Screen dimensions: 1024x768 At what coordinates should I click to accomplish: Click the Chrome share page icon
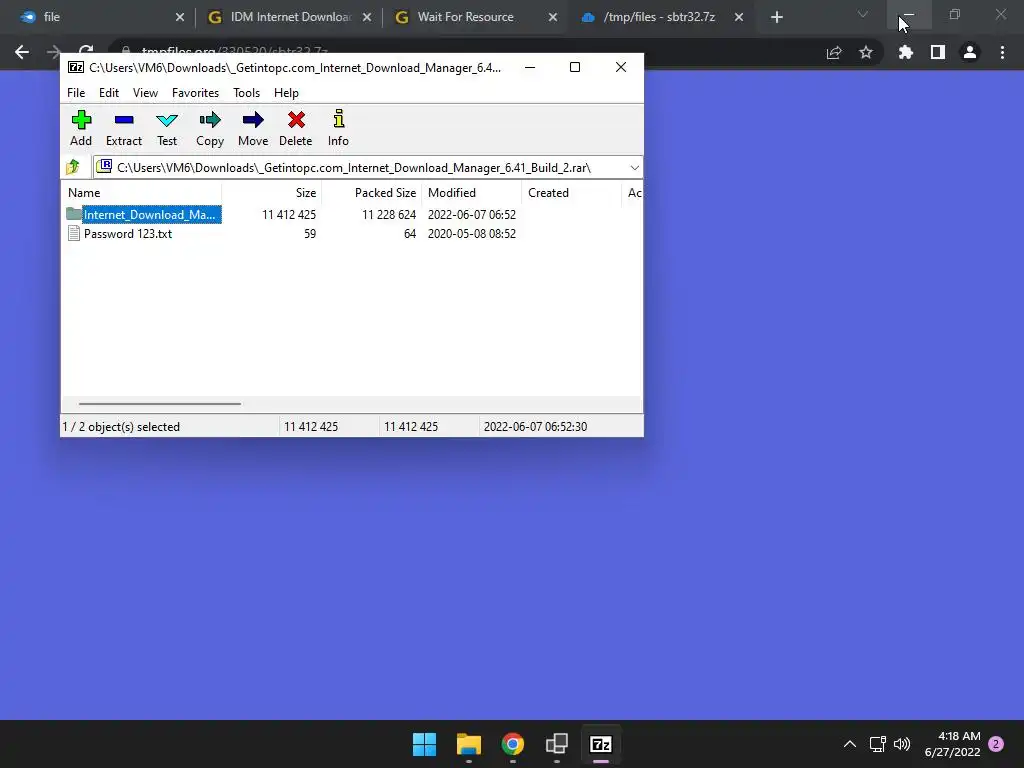point(834,52)
